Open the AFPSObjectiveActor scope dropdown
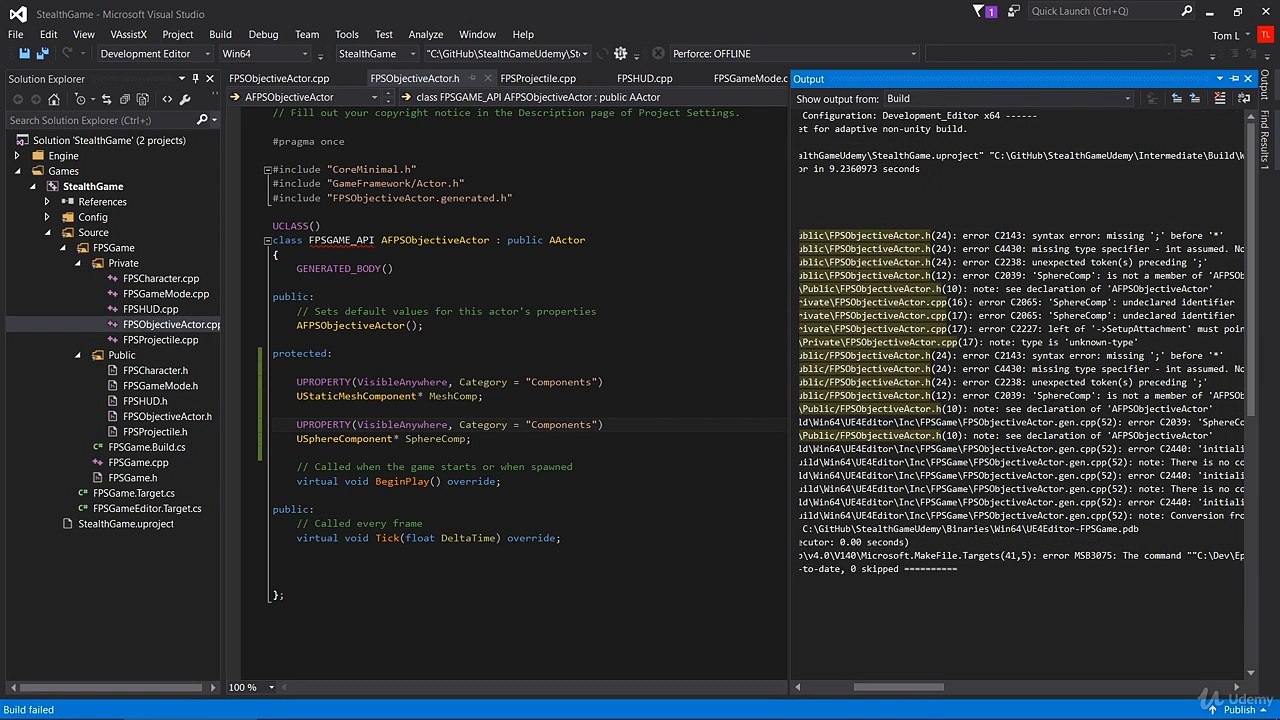This screenshot has height=720, width=1280. coord(304,97)
